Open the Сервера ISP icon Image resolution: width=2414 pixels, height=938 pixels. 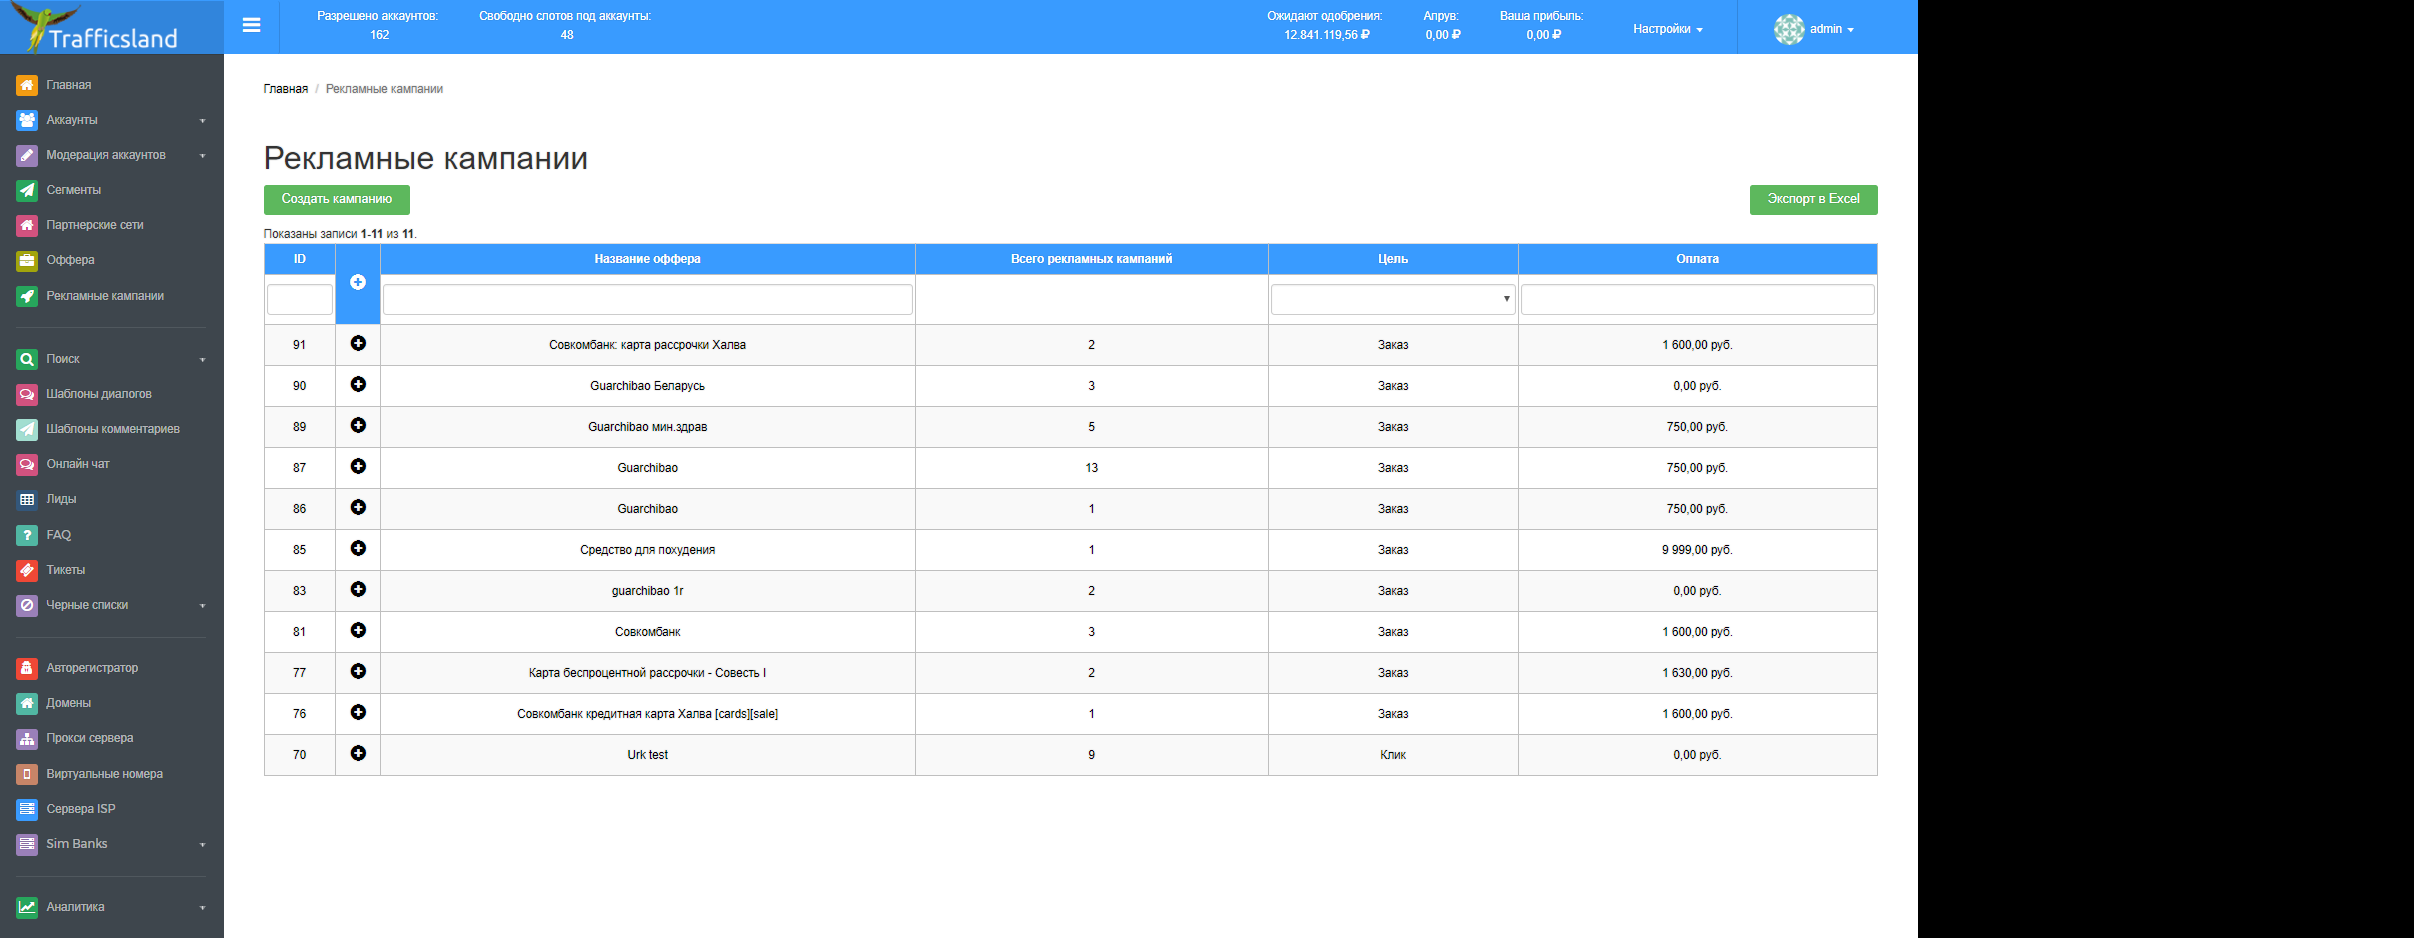pos(27,809)
